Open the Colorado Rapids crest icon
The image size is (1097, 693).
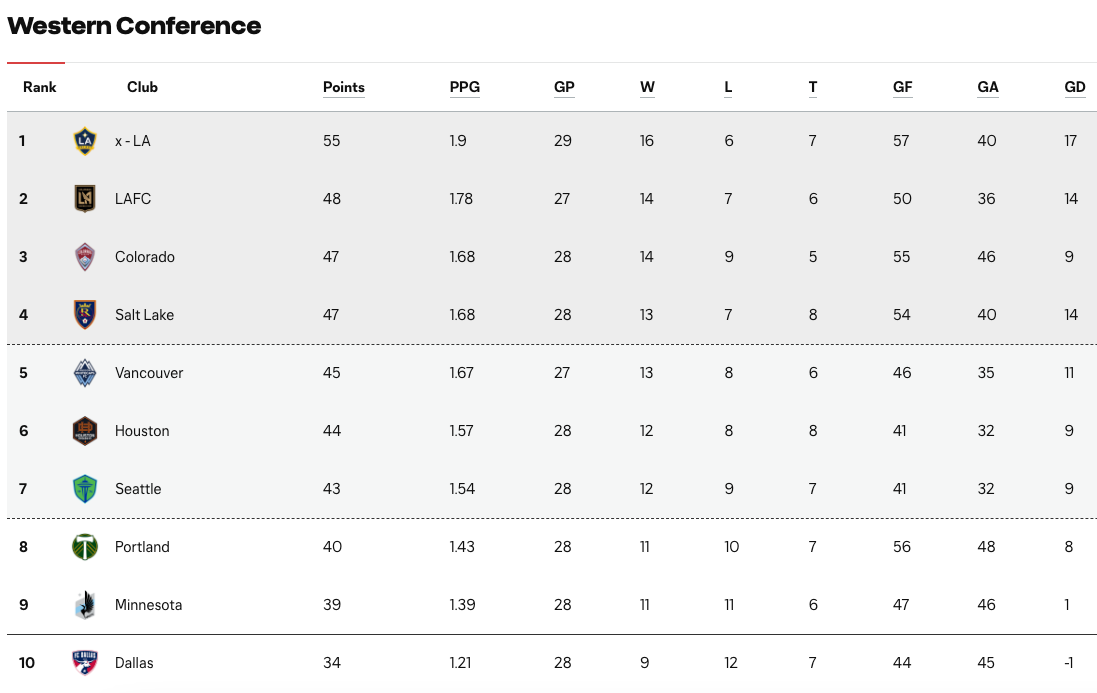click(85, 257)
